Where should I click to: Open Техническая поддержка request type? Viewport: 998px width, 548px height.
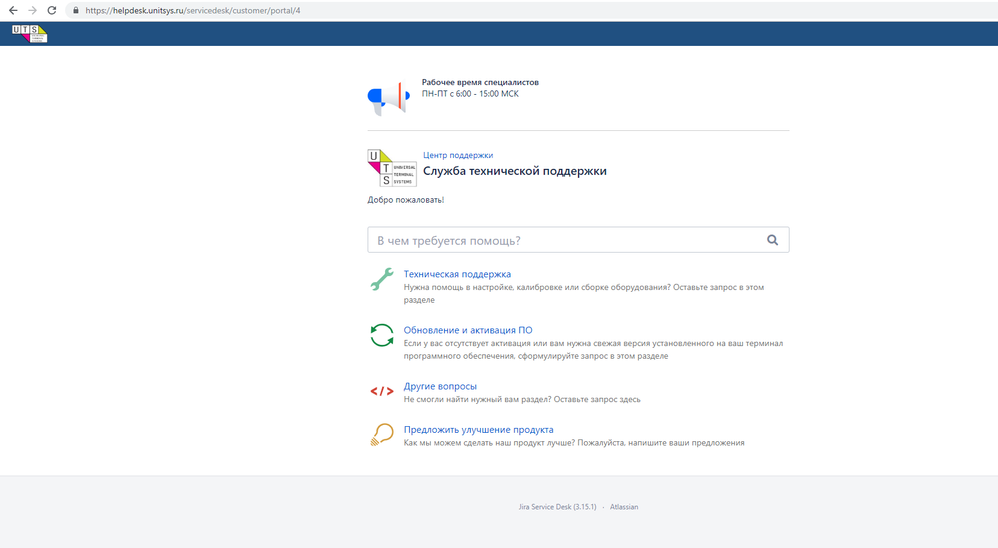pyautogui.click(x=457, y=274)
